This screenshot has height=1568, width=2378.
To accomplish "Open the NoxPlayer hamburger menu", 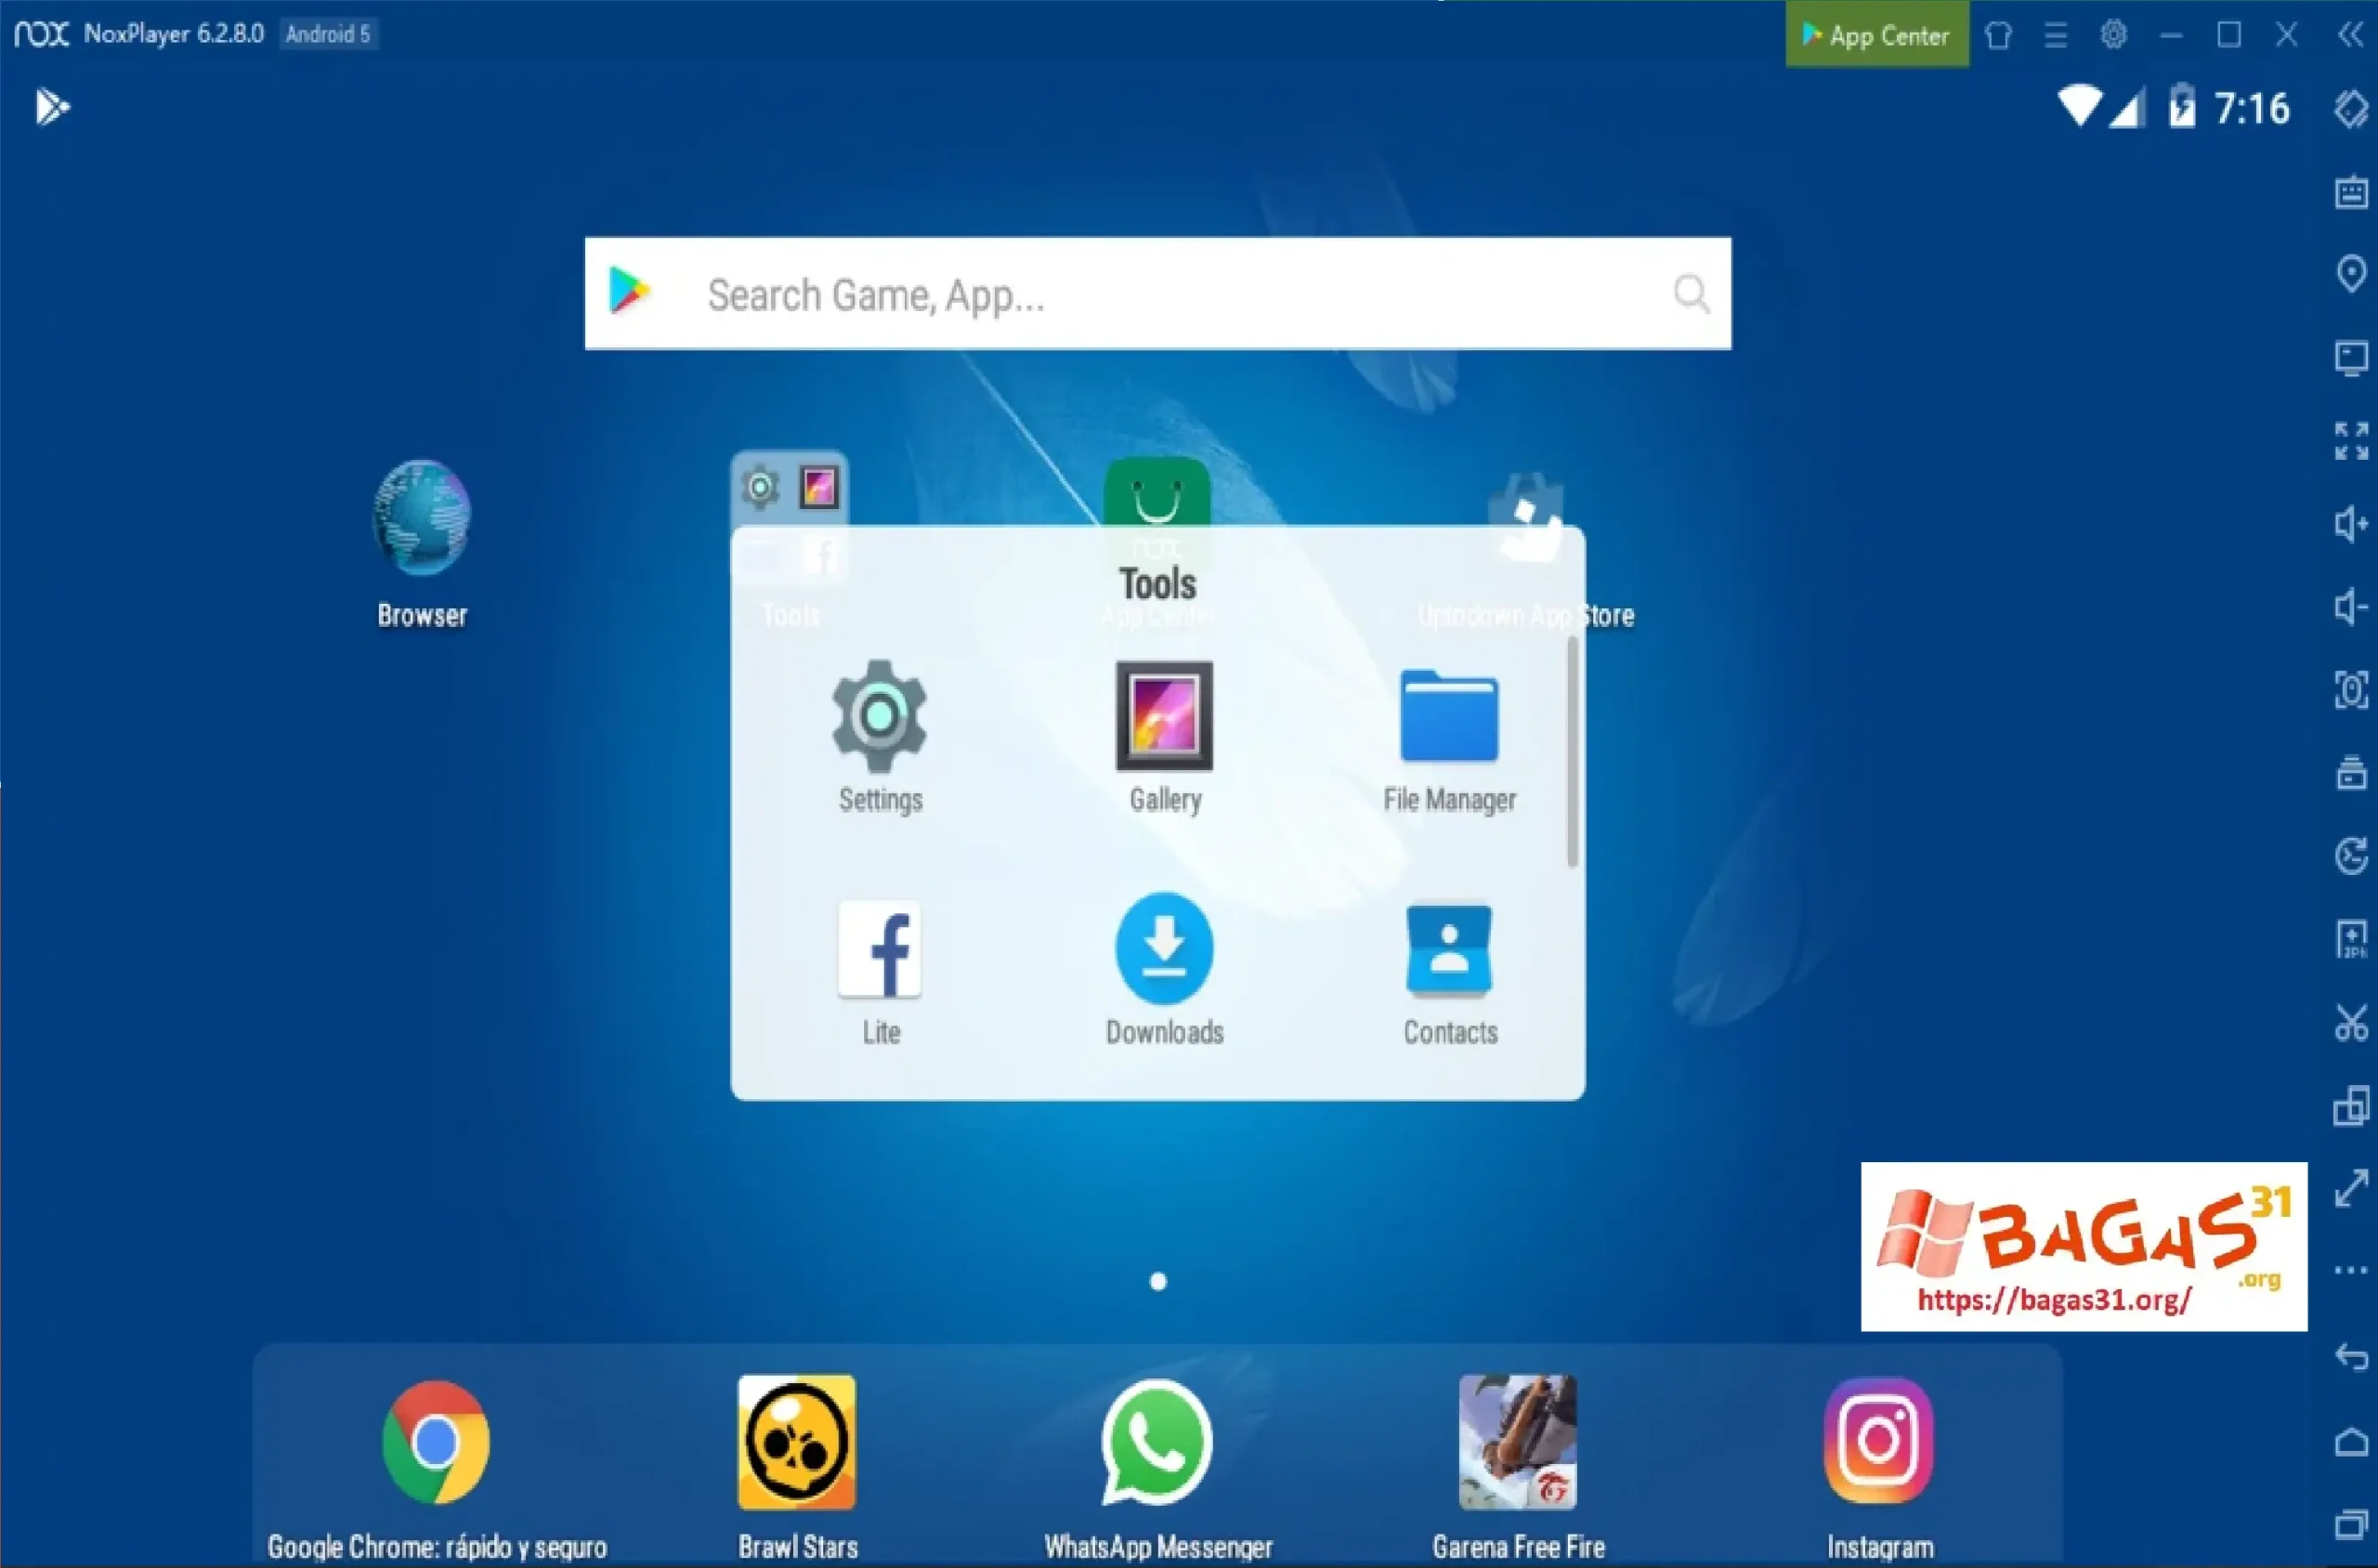I will 2056,35.
